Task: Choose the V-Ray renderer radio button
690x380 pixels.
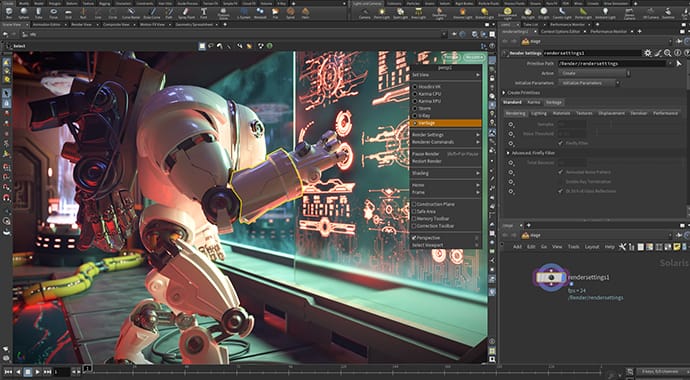Action: click(x=415, y=115)
